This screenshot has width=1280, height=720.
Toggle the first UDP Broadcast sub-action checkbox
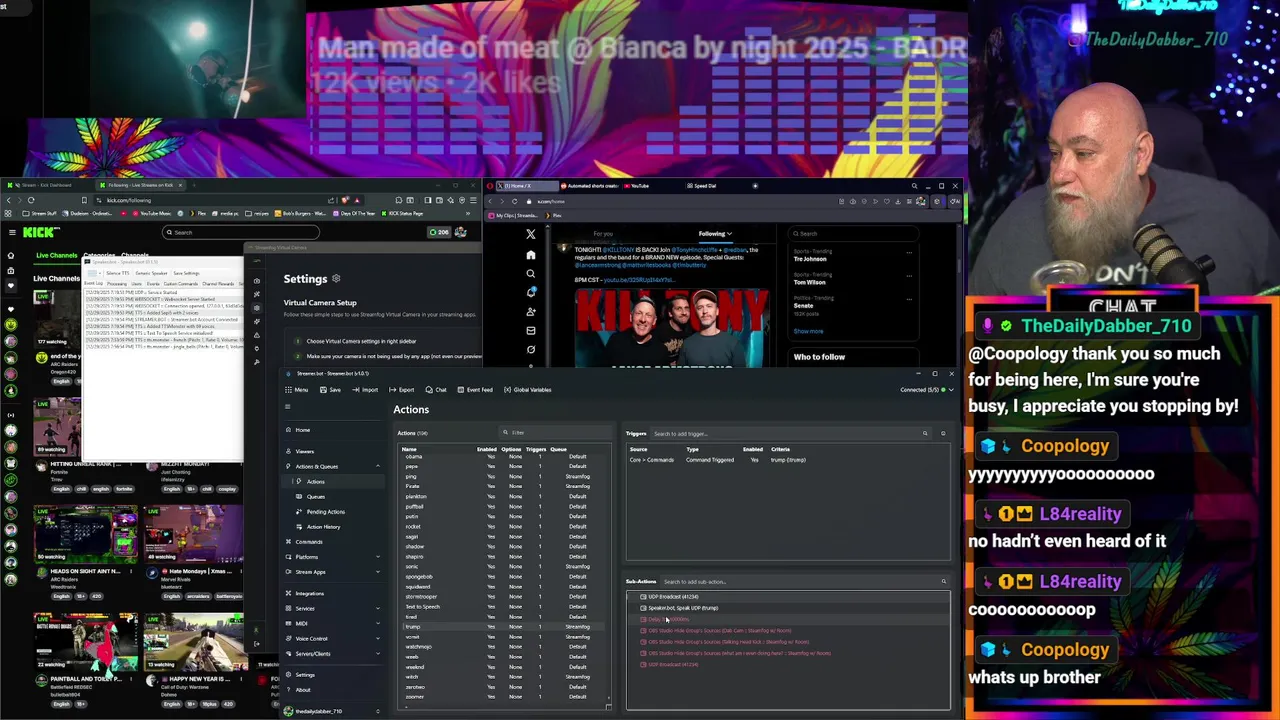pyautogui.click(x=643, y=597)
